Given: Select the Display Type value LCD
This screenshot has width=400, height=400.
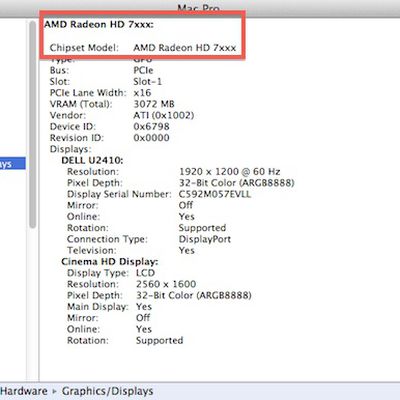Looking at the screenshot, I should click(x=145, y=273).
